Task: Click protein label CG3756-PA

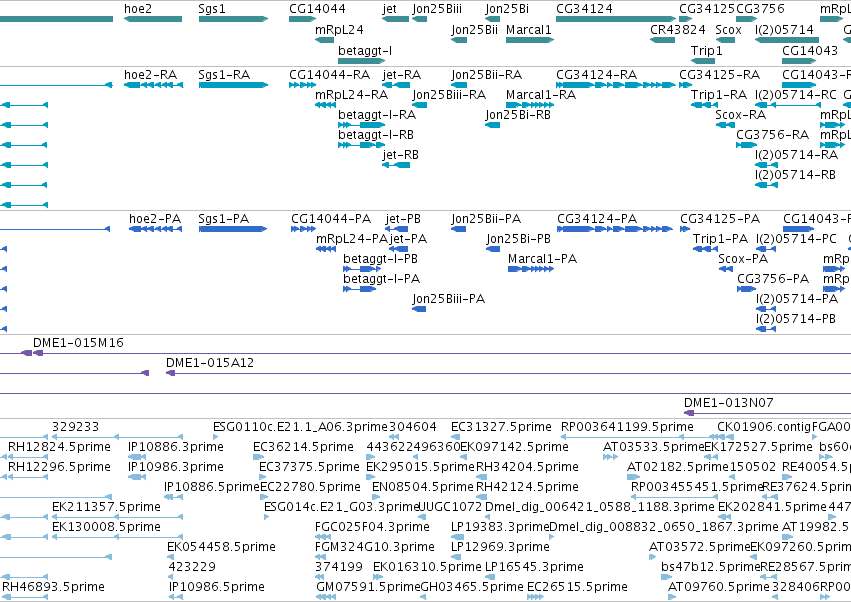Action: pyautogui.click(x=773, y=279)
